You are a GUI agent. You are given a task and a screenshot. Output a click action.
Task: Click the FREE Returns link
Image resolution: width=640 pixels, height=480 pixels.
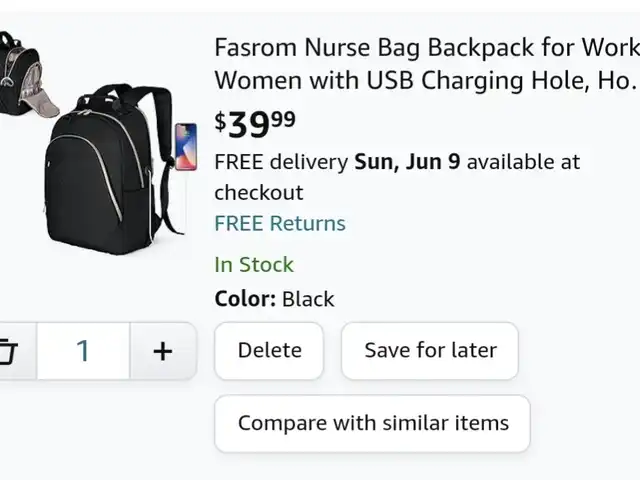click(x=280, y=224)
